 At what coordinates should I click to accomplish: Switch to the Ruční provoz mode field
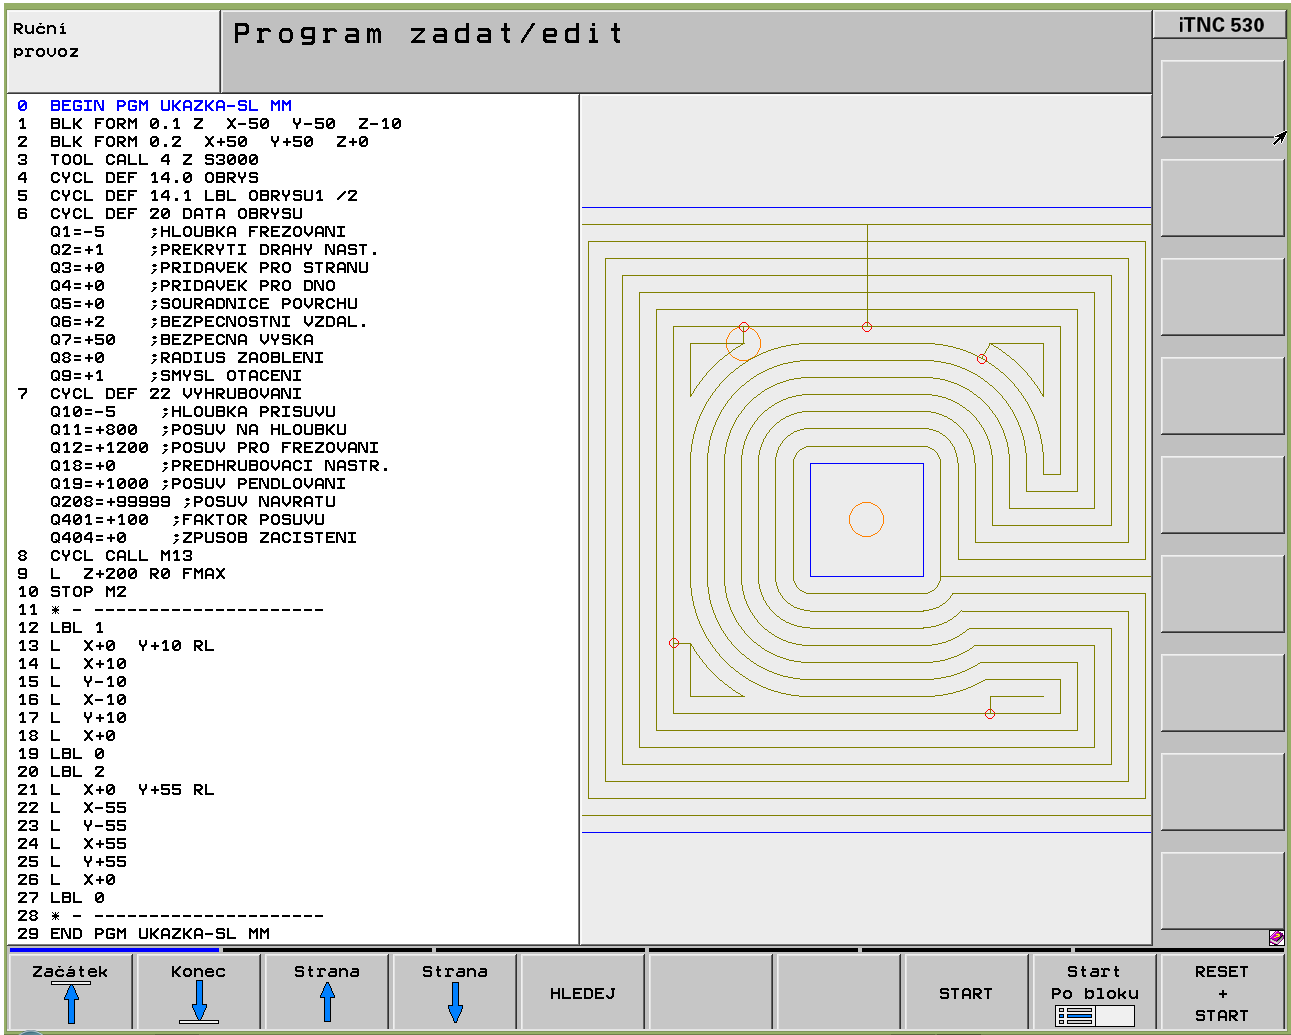tap(112, 51)
